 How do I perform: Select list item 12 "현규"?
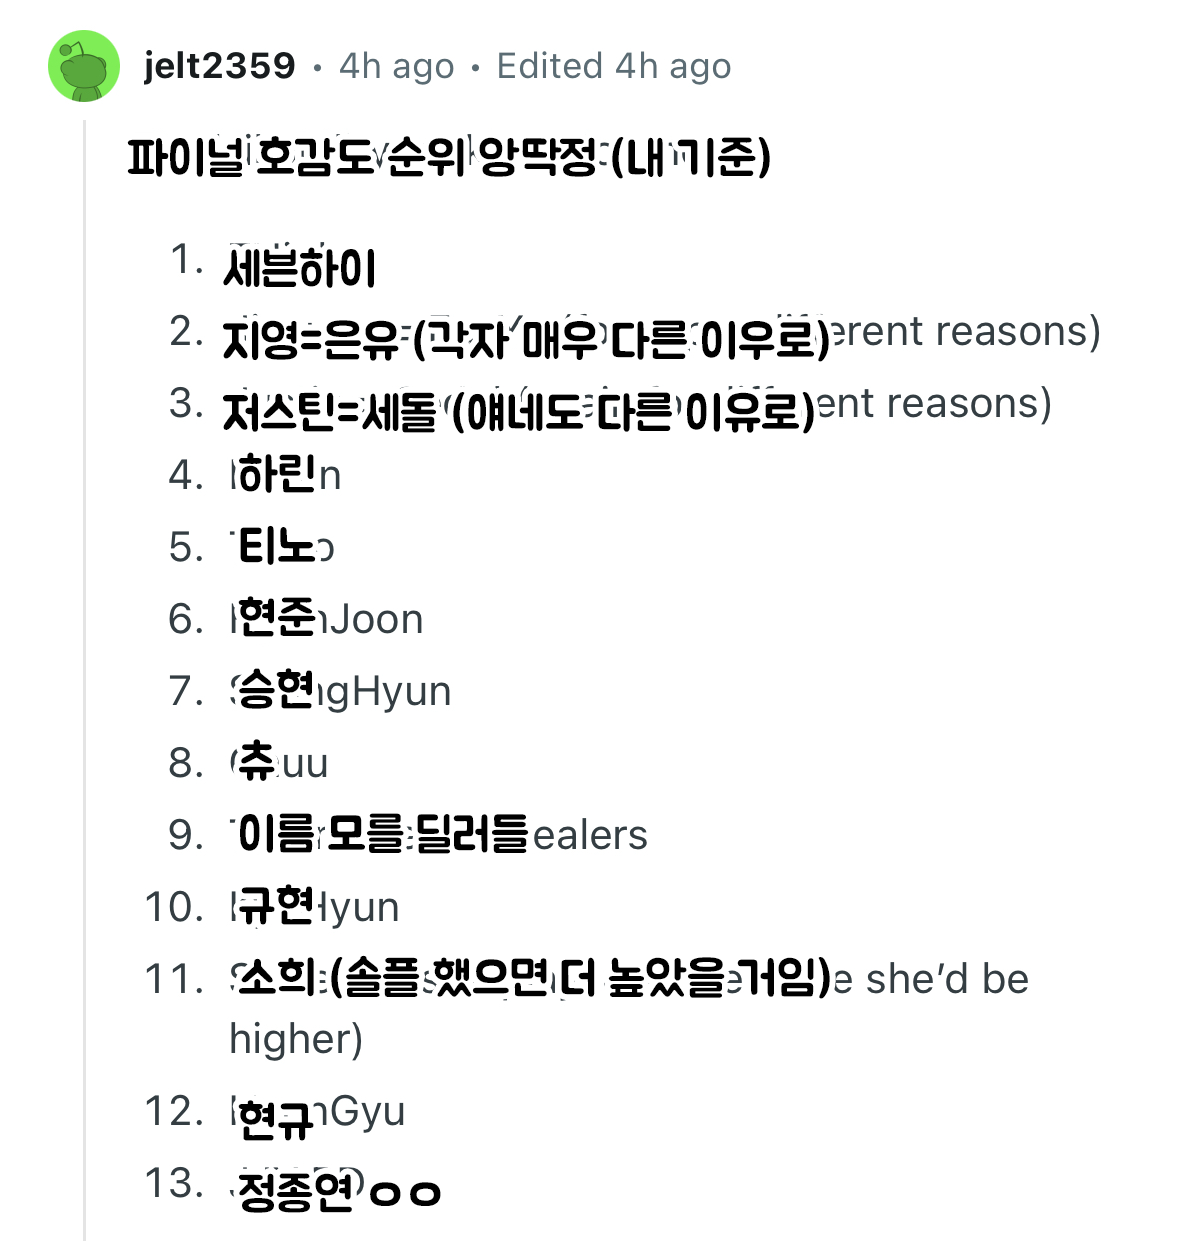point(277,1119)
